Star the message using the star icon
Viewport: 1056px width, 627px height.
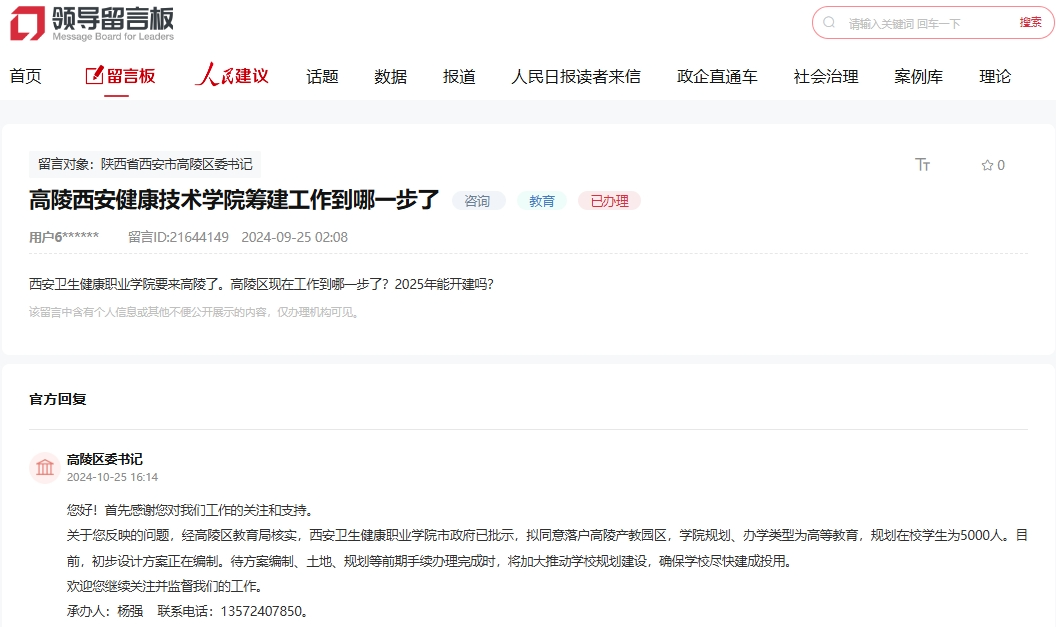pyautogui.click(x=985, y=165)
